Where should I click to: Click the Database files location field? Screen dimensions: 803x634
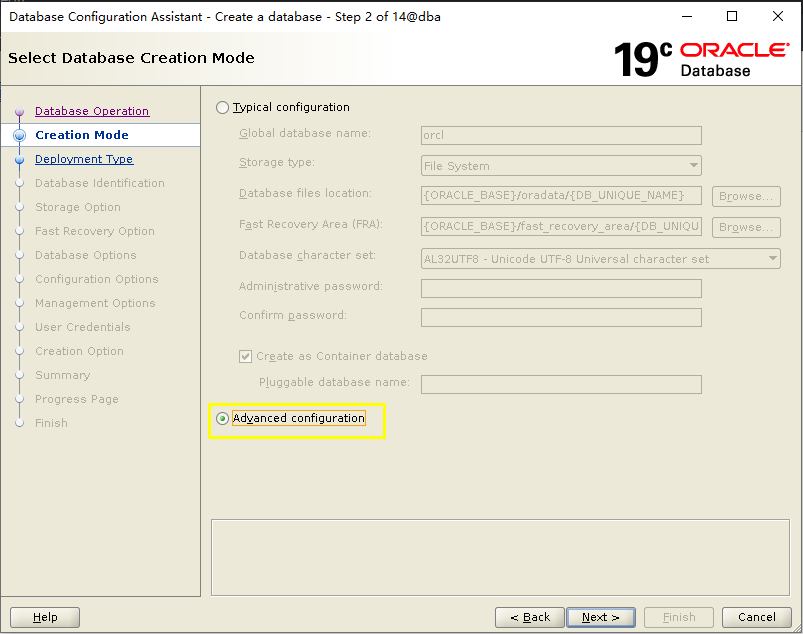[561, 196]
